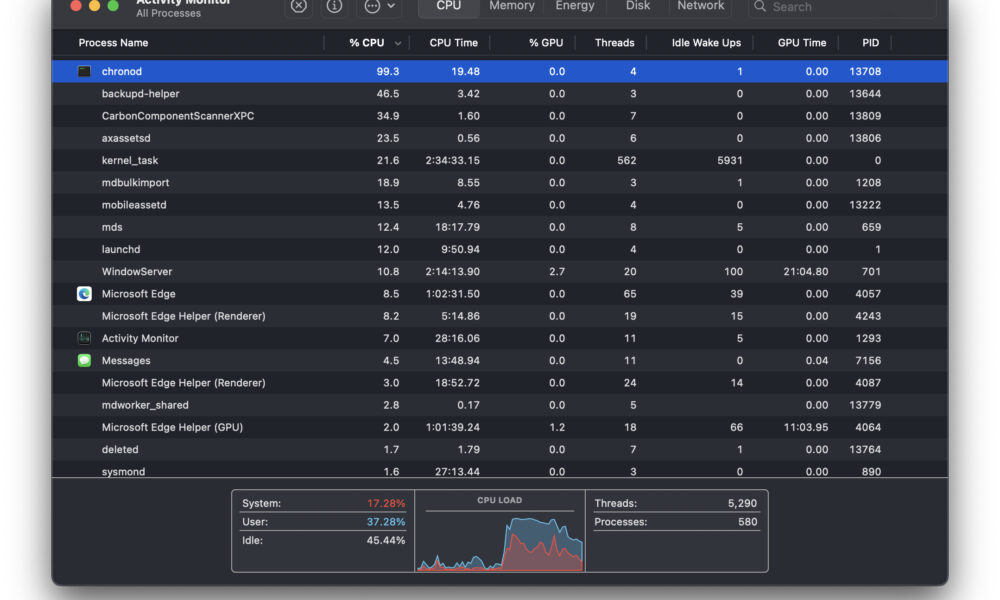Select the backupd-helper process row
This screenshot has height=600, width=1000.
pyautogui.click(x=499, y=94)
